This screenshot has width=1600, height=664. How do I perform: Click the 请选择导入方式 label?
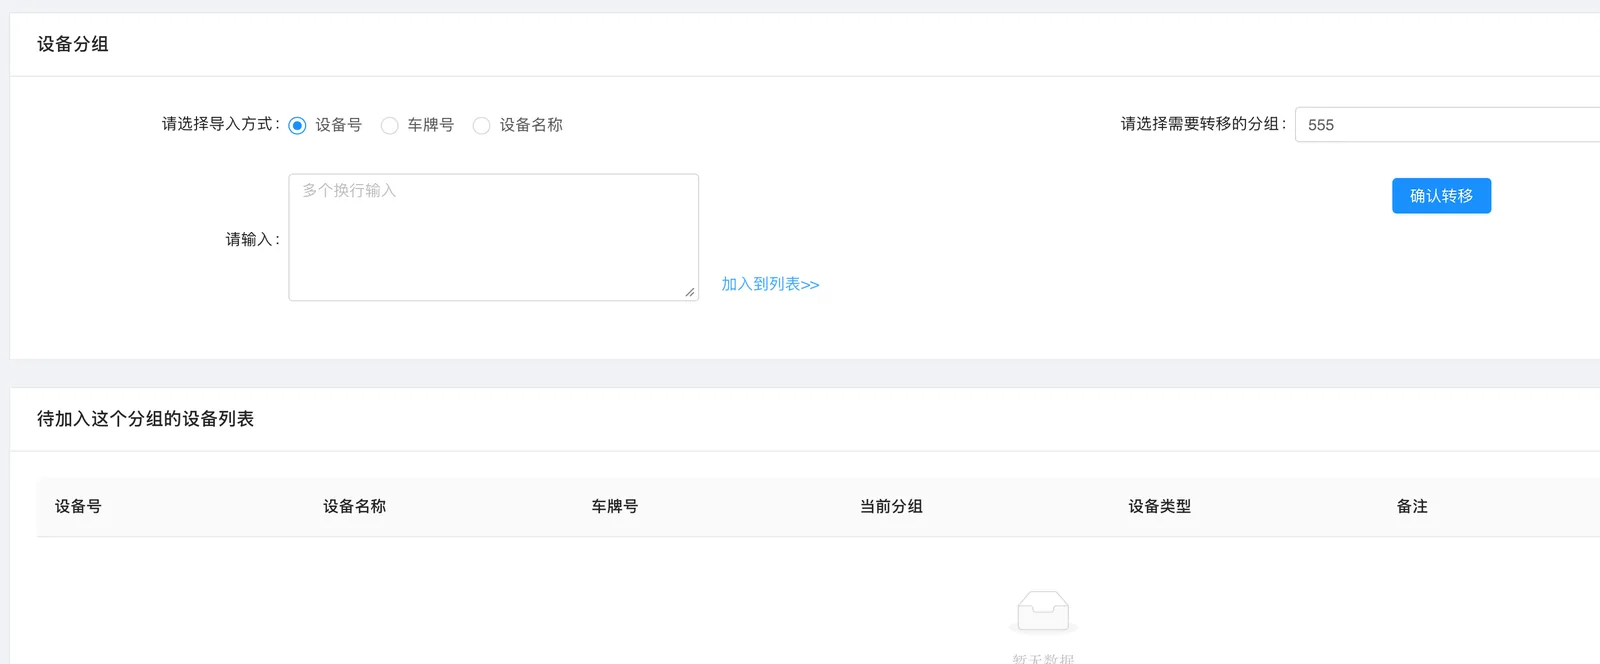tap(221, 124)
